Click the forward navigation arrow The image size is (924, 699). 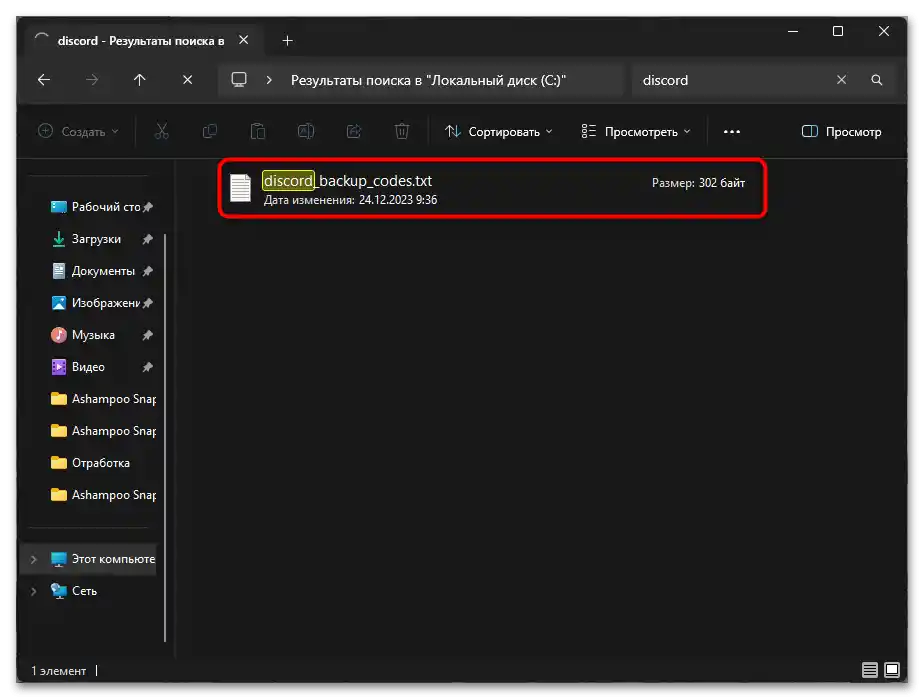(92, 80)
